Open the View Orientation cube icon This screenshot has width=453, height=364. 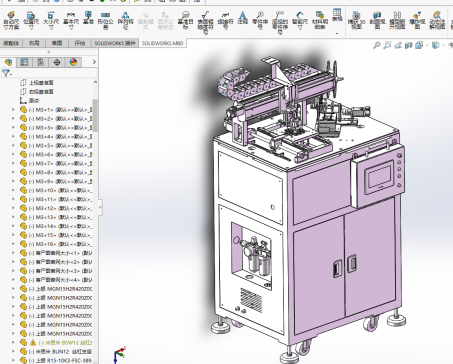[x=420, y=45]
